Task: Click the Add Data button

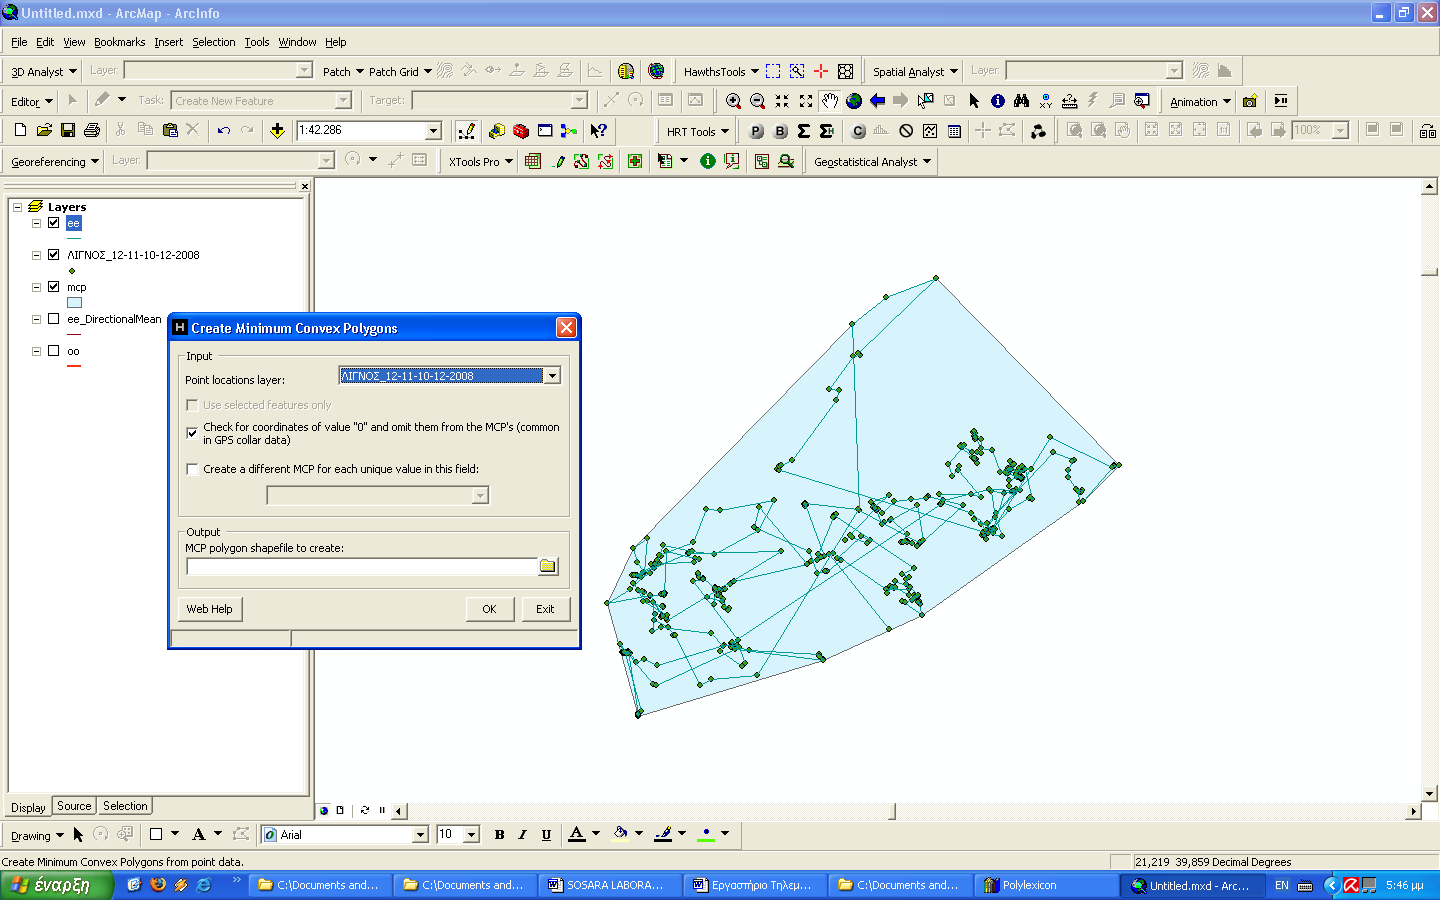Action: pos(277,131)
